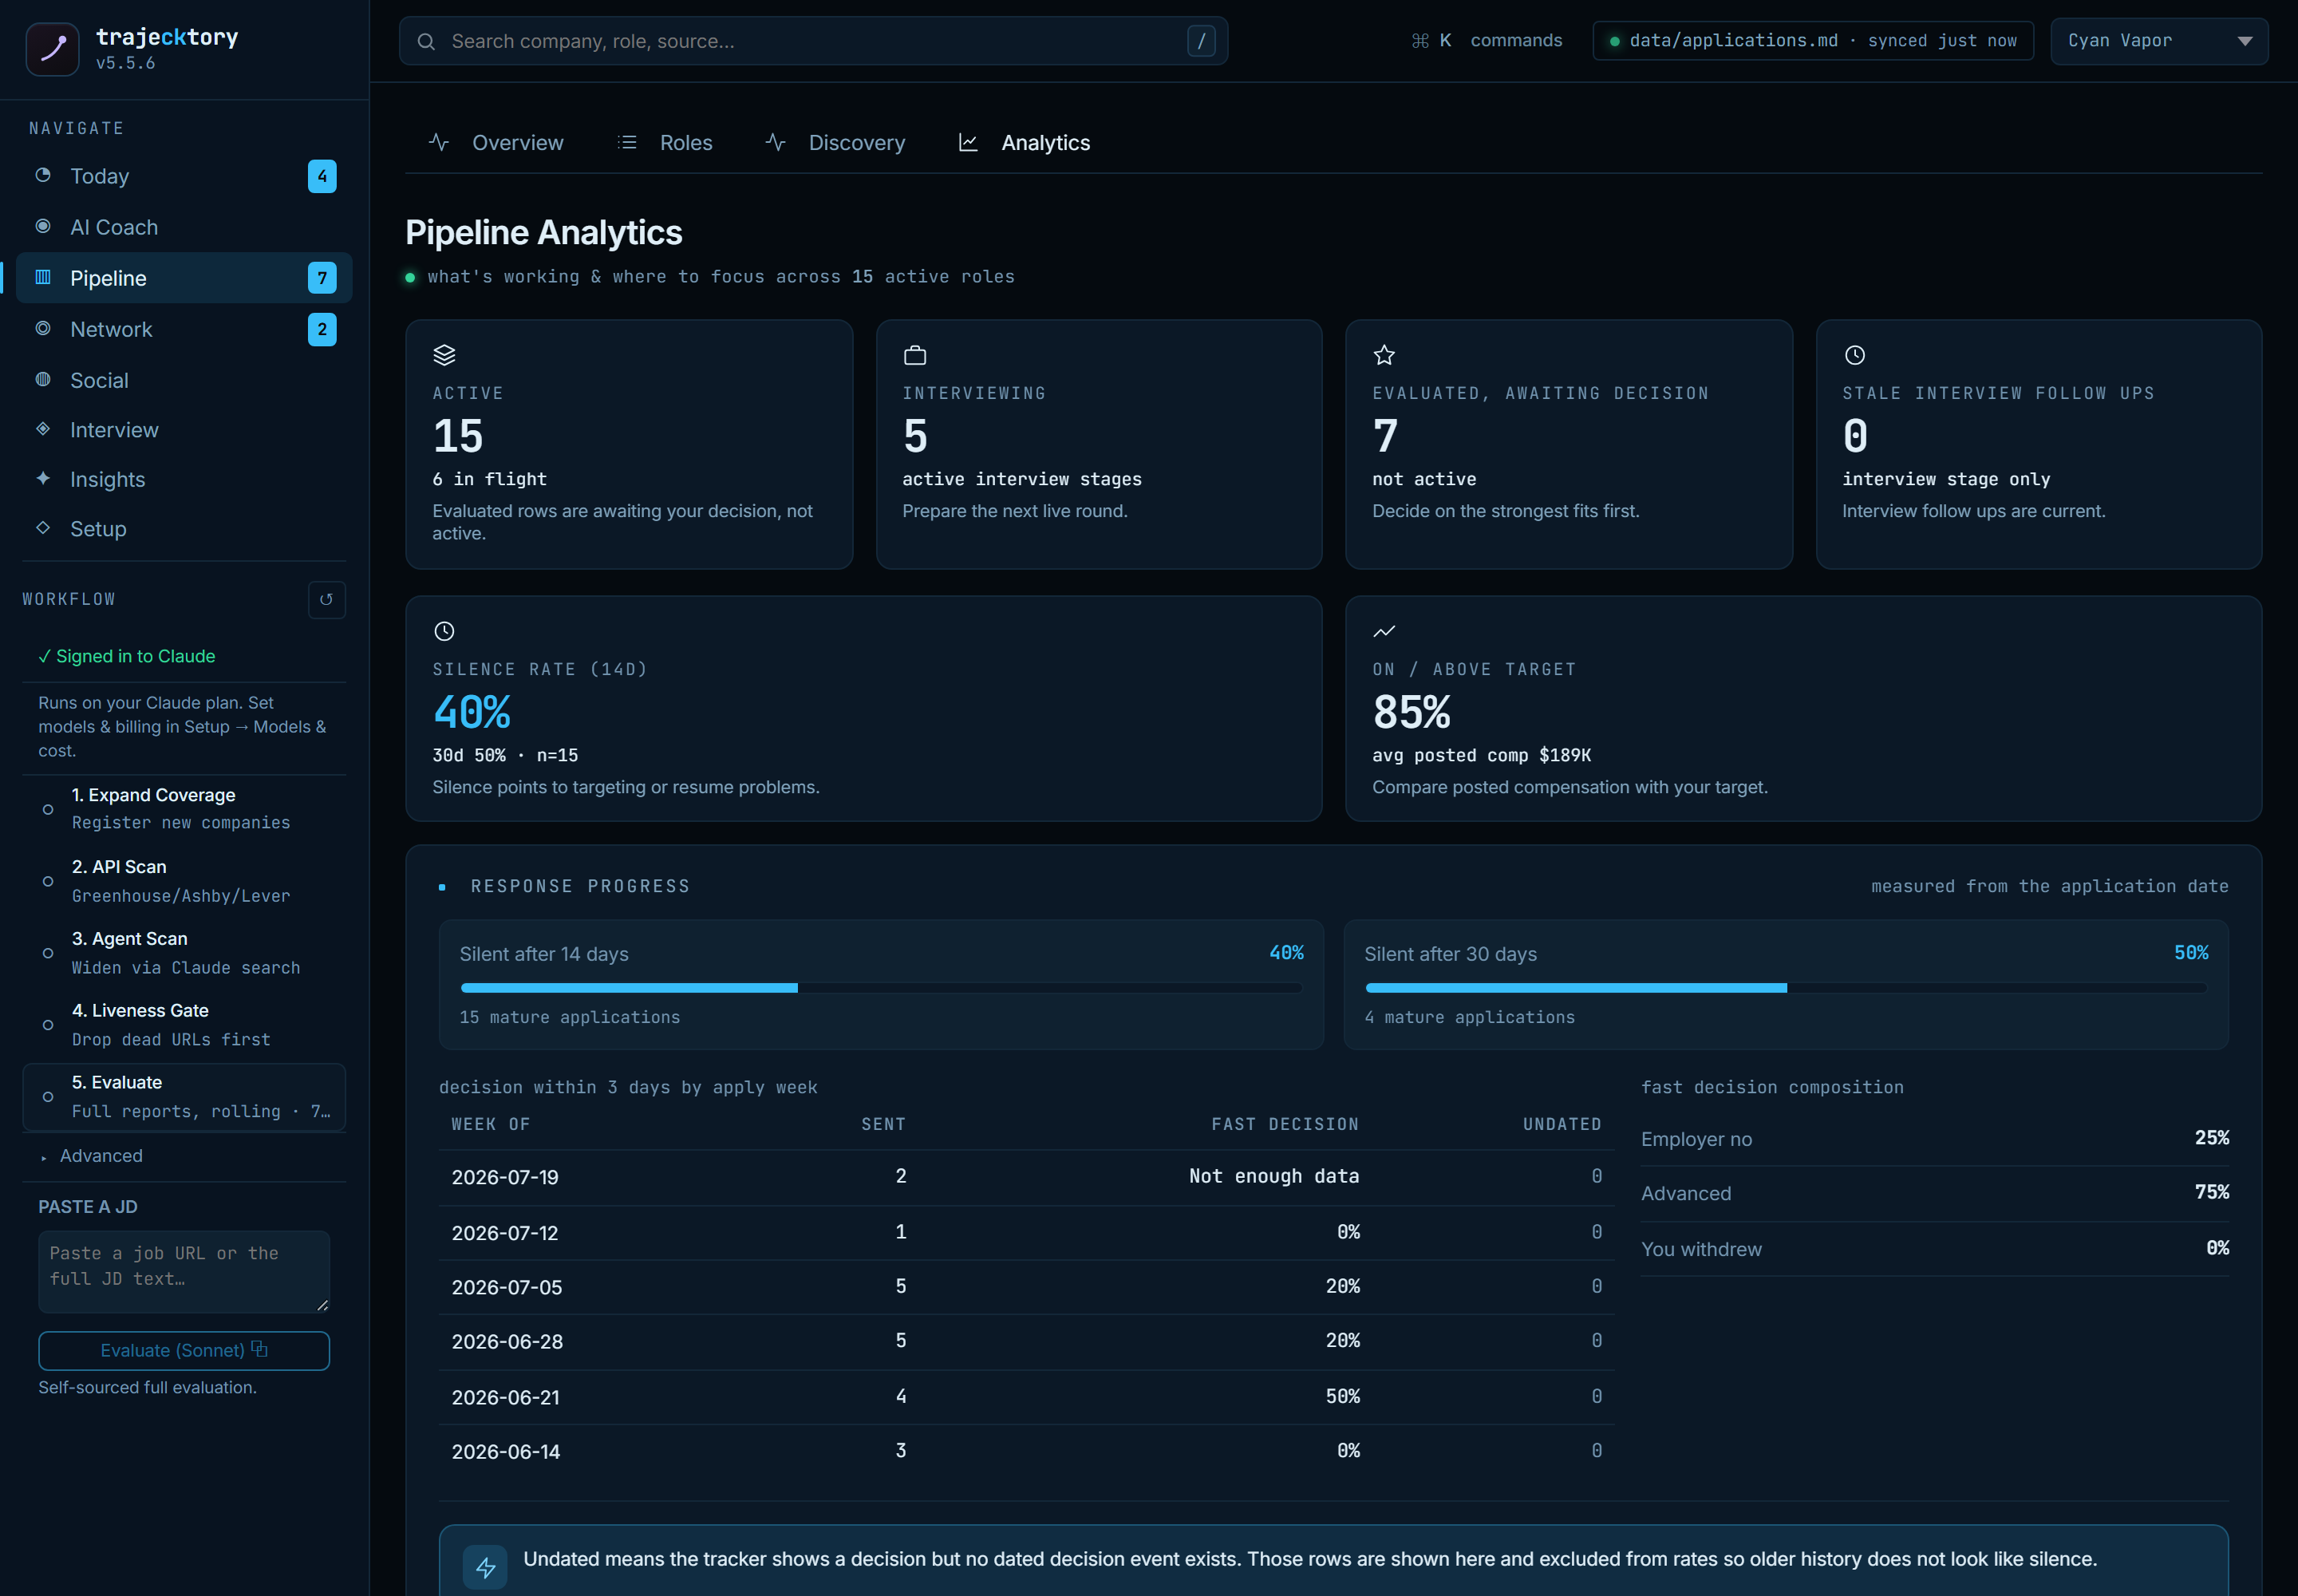This screenshot has width=2298, height=1596.
Task: Select the Evaluate step circle
Action: point(48,1097)
